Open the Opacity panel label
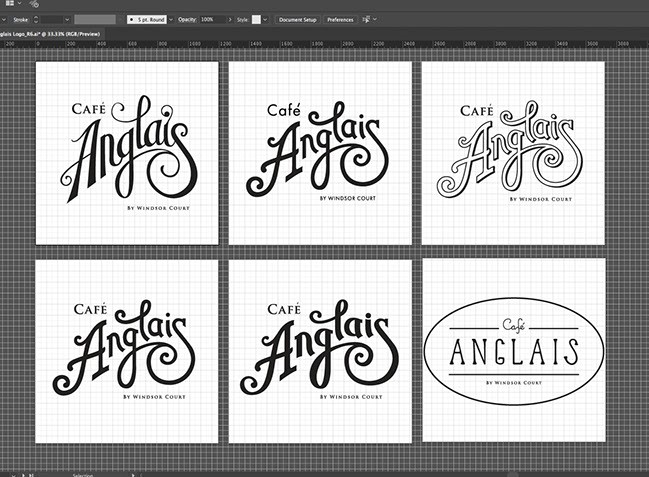This screenshot has height=477, width=649. coord(187,19)
